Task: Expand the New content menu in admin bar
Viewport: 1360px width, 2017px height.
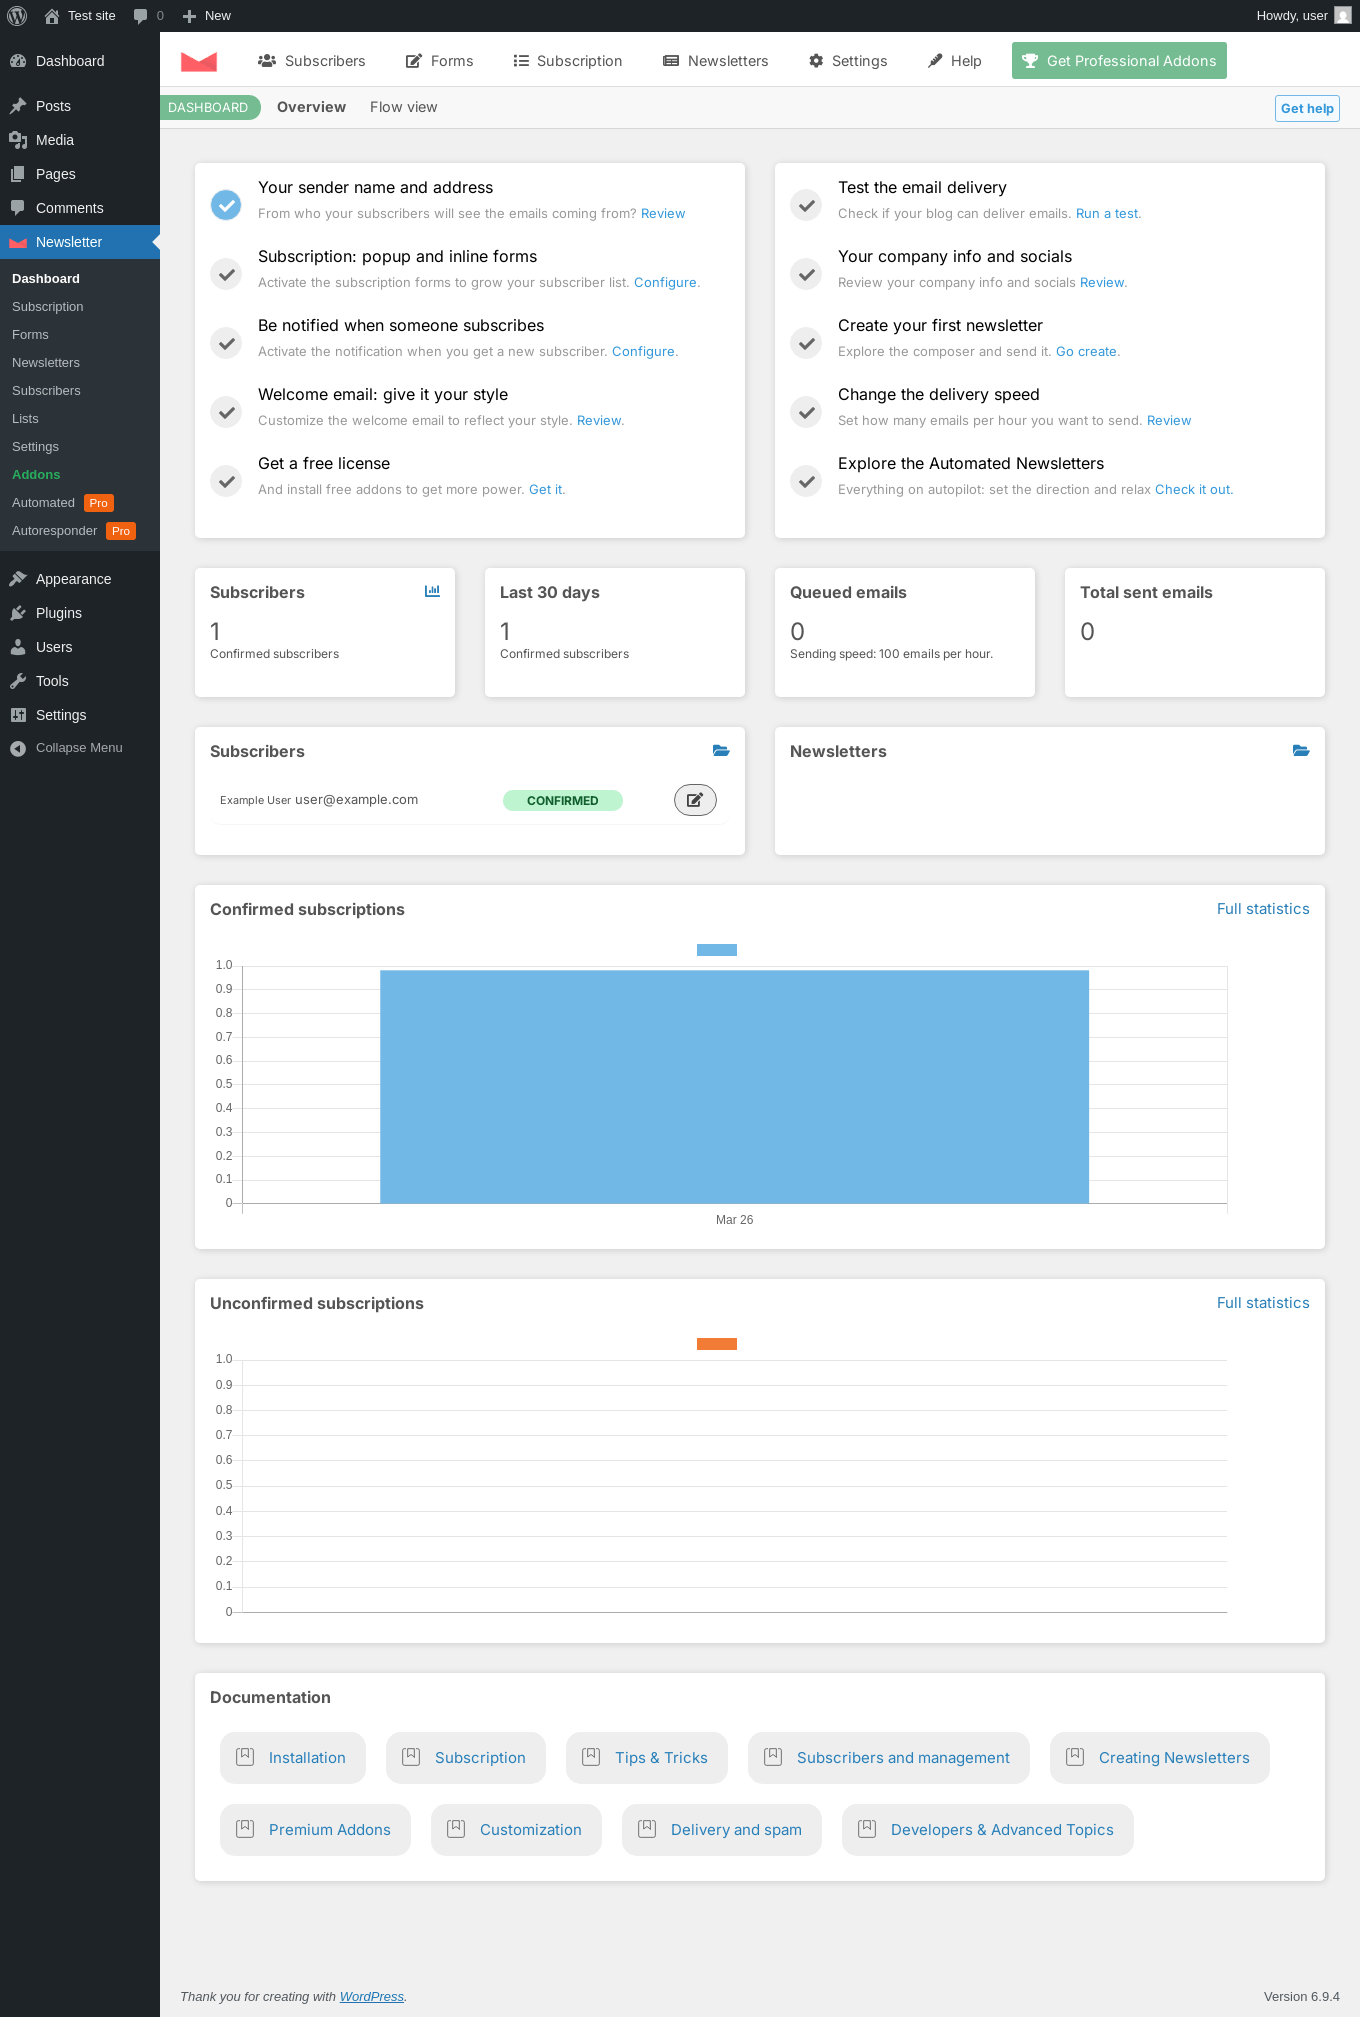Action: [207, 16]
